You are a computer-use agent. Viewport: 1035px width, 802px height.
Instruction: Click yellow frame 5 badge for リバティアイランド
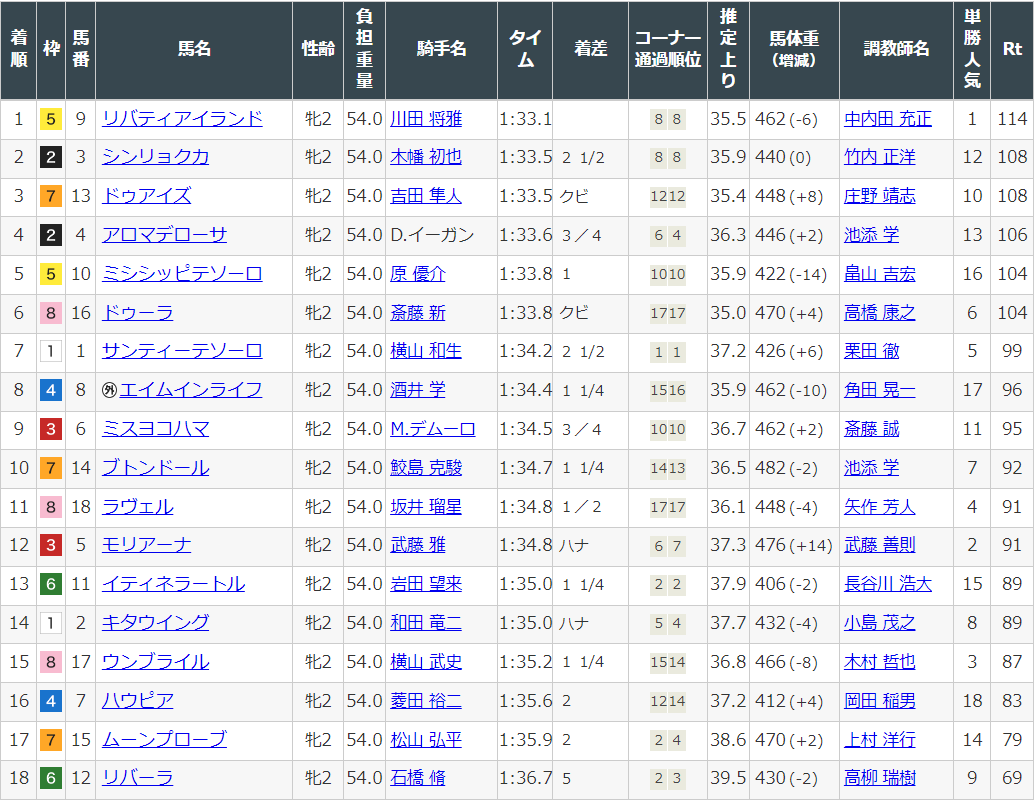(x=51, y=119)
